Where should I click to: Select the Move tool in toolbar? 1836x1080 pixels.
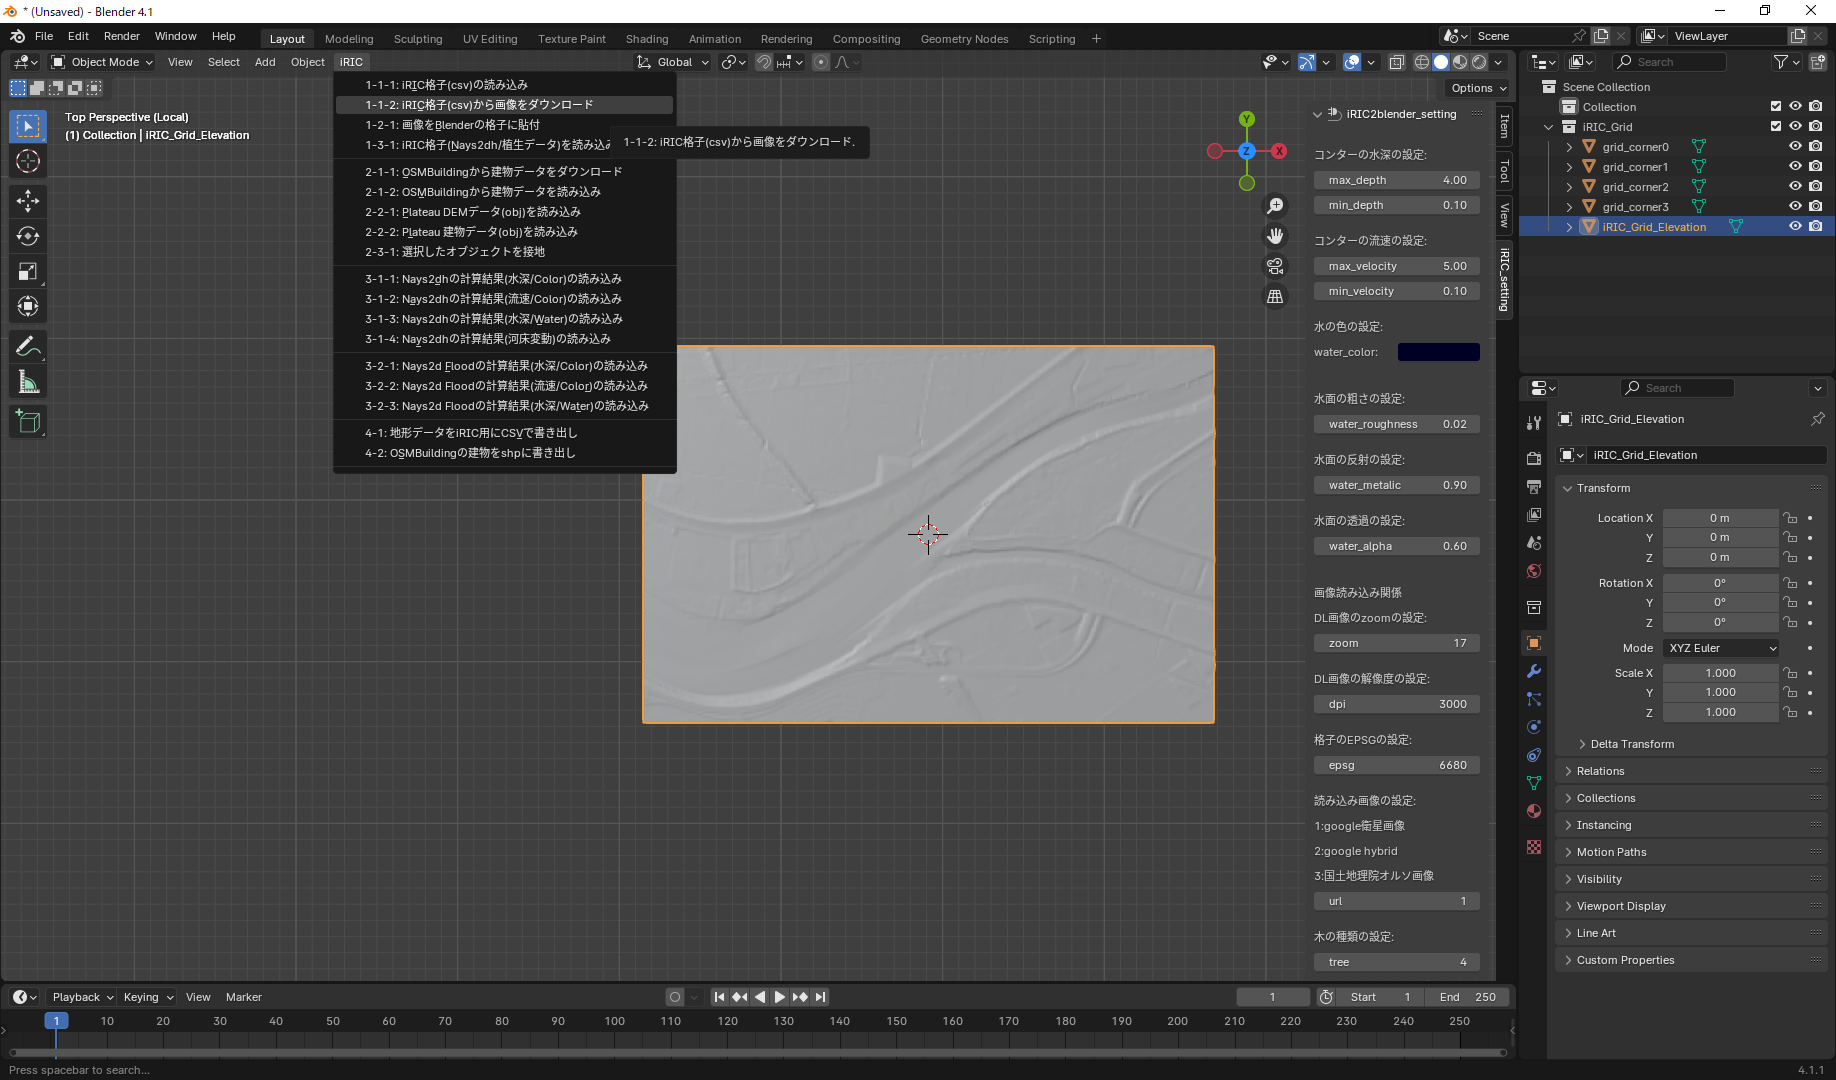[28, 201]
